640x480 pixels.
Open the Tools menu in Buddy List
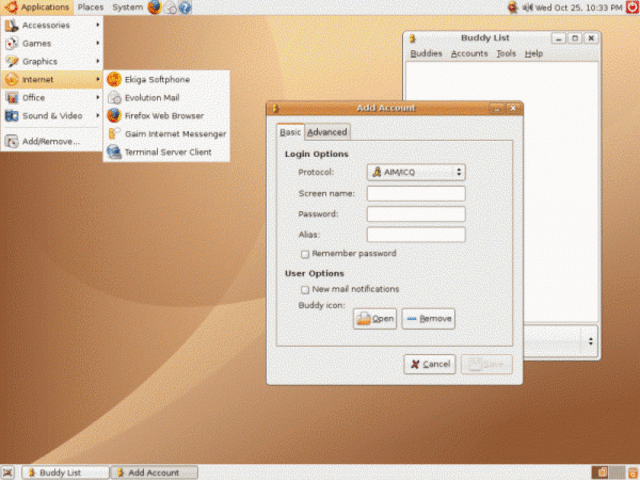[506, 53]
